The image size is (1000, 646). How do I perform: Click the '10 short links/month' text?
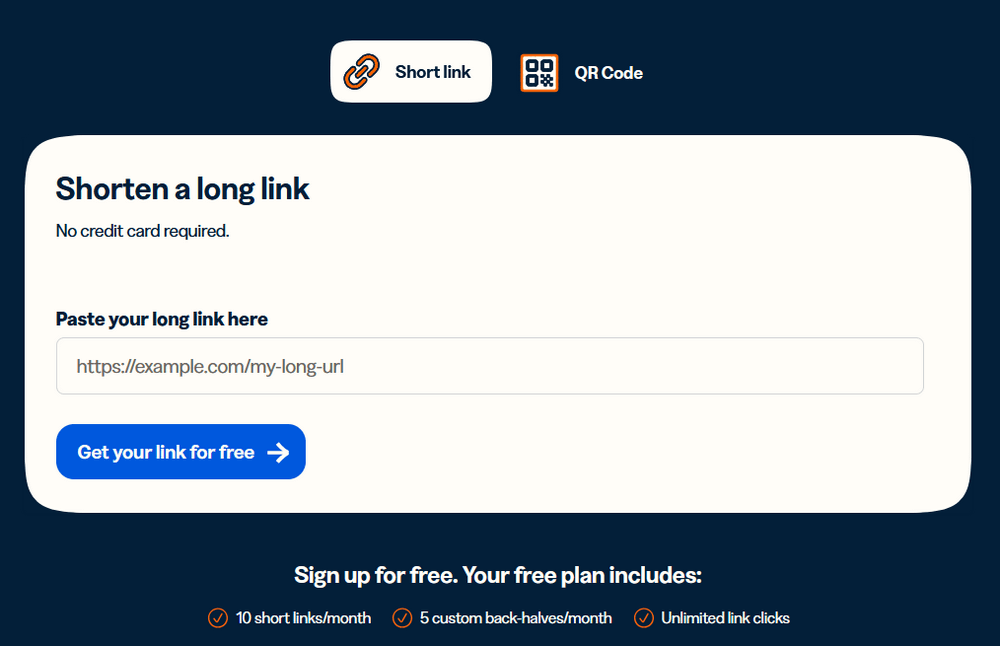click(304, 618)
